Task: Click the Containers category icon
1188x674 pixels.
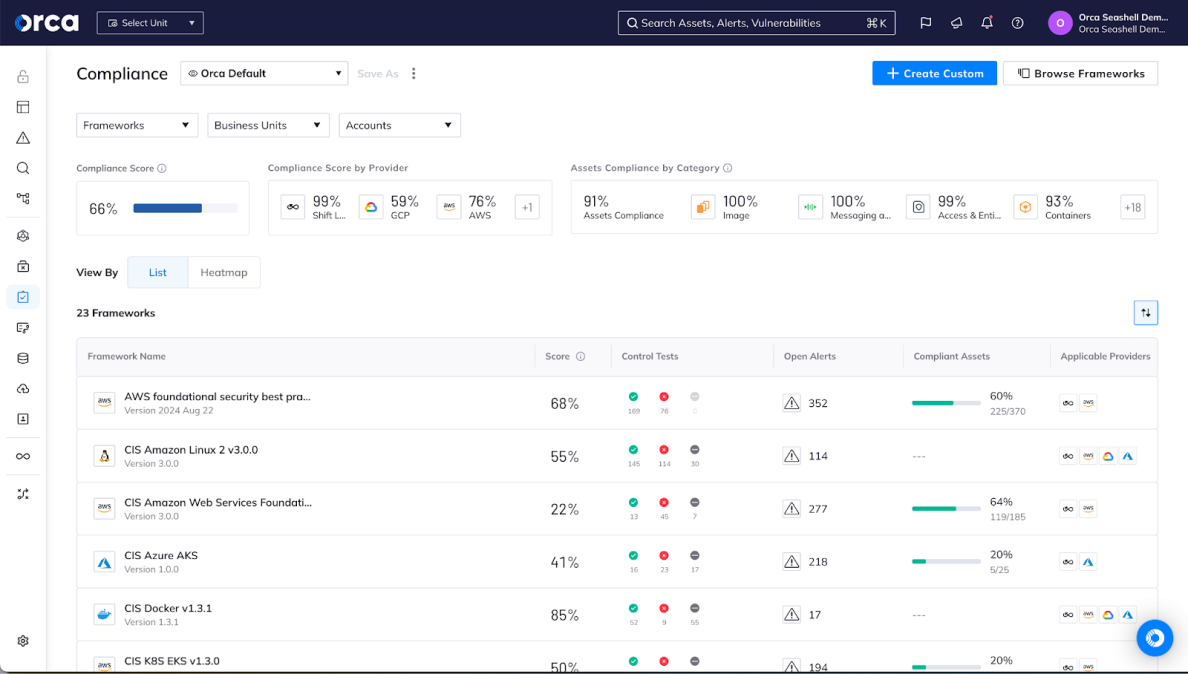Action: point(1025,207)
